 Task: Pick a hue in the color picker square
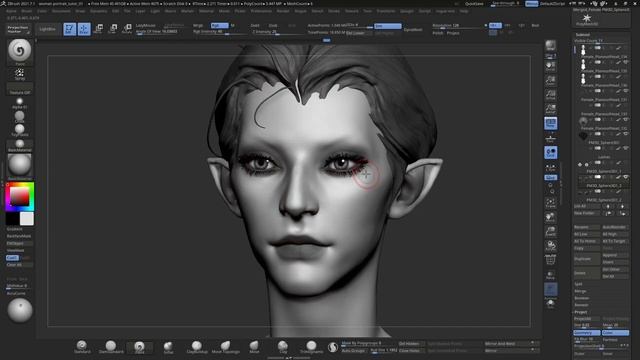(19, 197)
